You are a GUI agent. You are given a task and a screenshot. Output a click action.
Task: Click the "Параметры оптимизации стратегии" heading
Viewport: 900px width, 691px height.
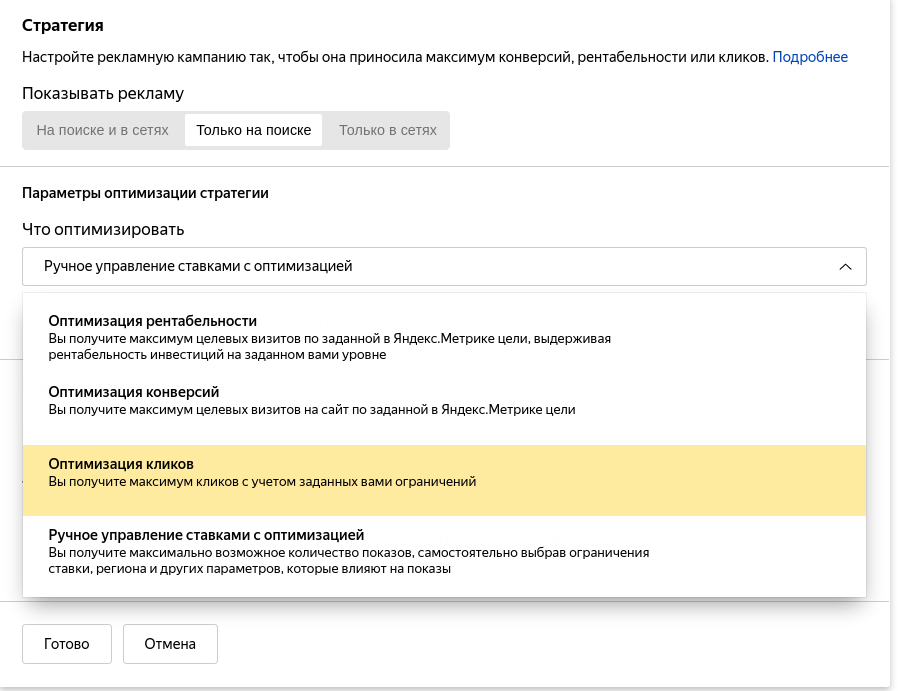(147, 193)
